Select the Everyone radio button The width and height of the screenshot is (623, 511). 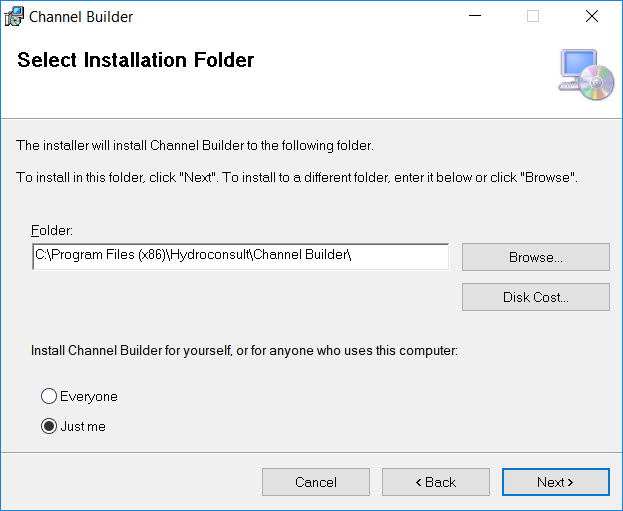click(x=48, y=397)
